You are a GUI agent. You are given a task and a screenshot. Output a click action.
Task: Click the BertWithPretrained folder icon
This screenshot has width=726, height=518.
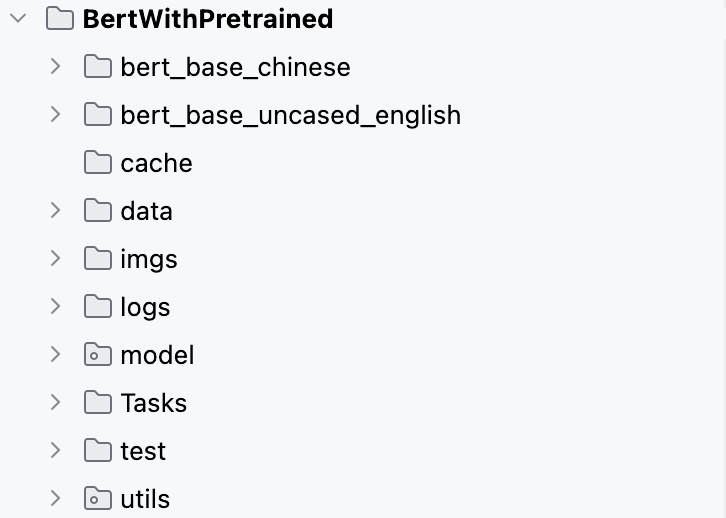pos(60,19)
